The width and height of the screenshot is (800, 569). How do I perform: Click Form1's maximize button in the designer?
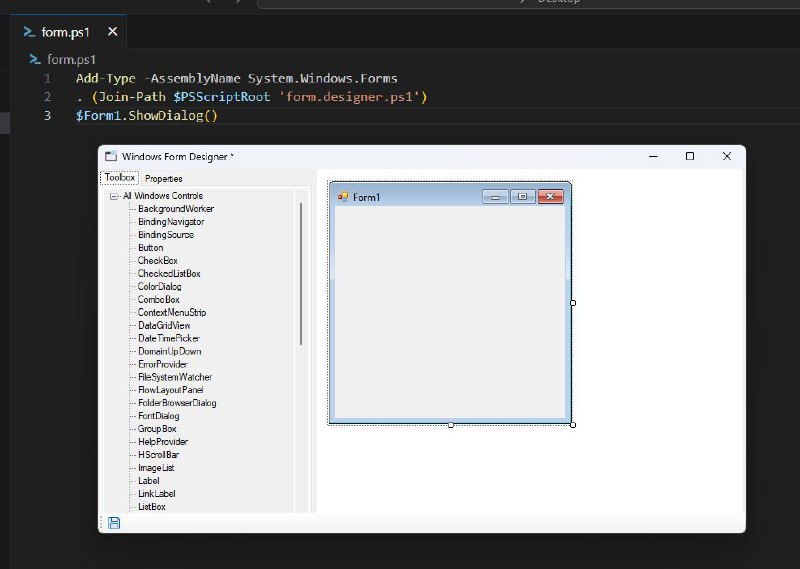pos(522,197)
